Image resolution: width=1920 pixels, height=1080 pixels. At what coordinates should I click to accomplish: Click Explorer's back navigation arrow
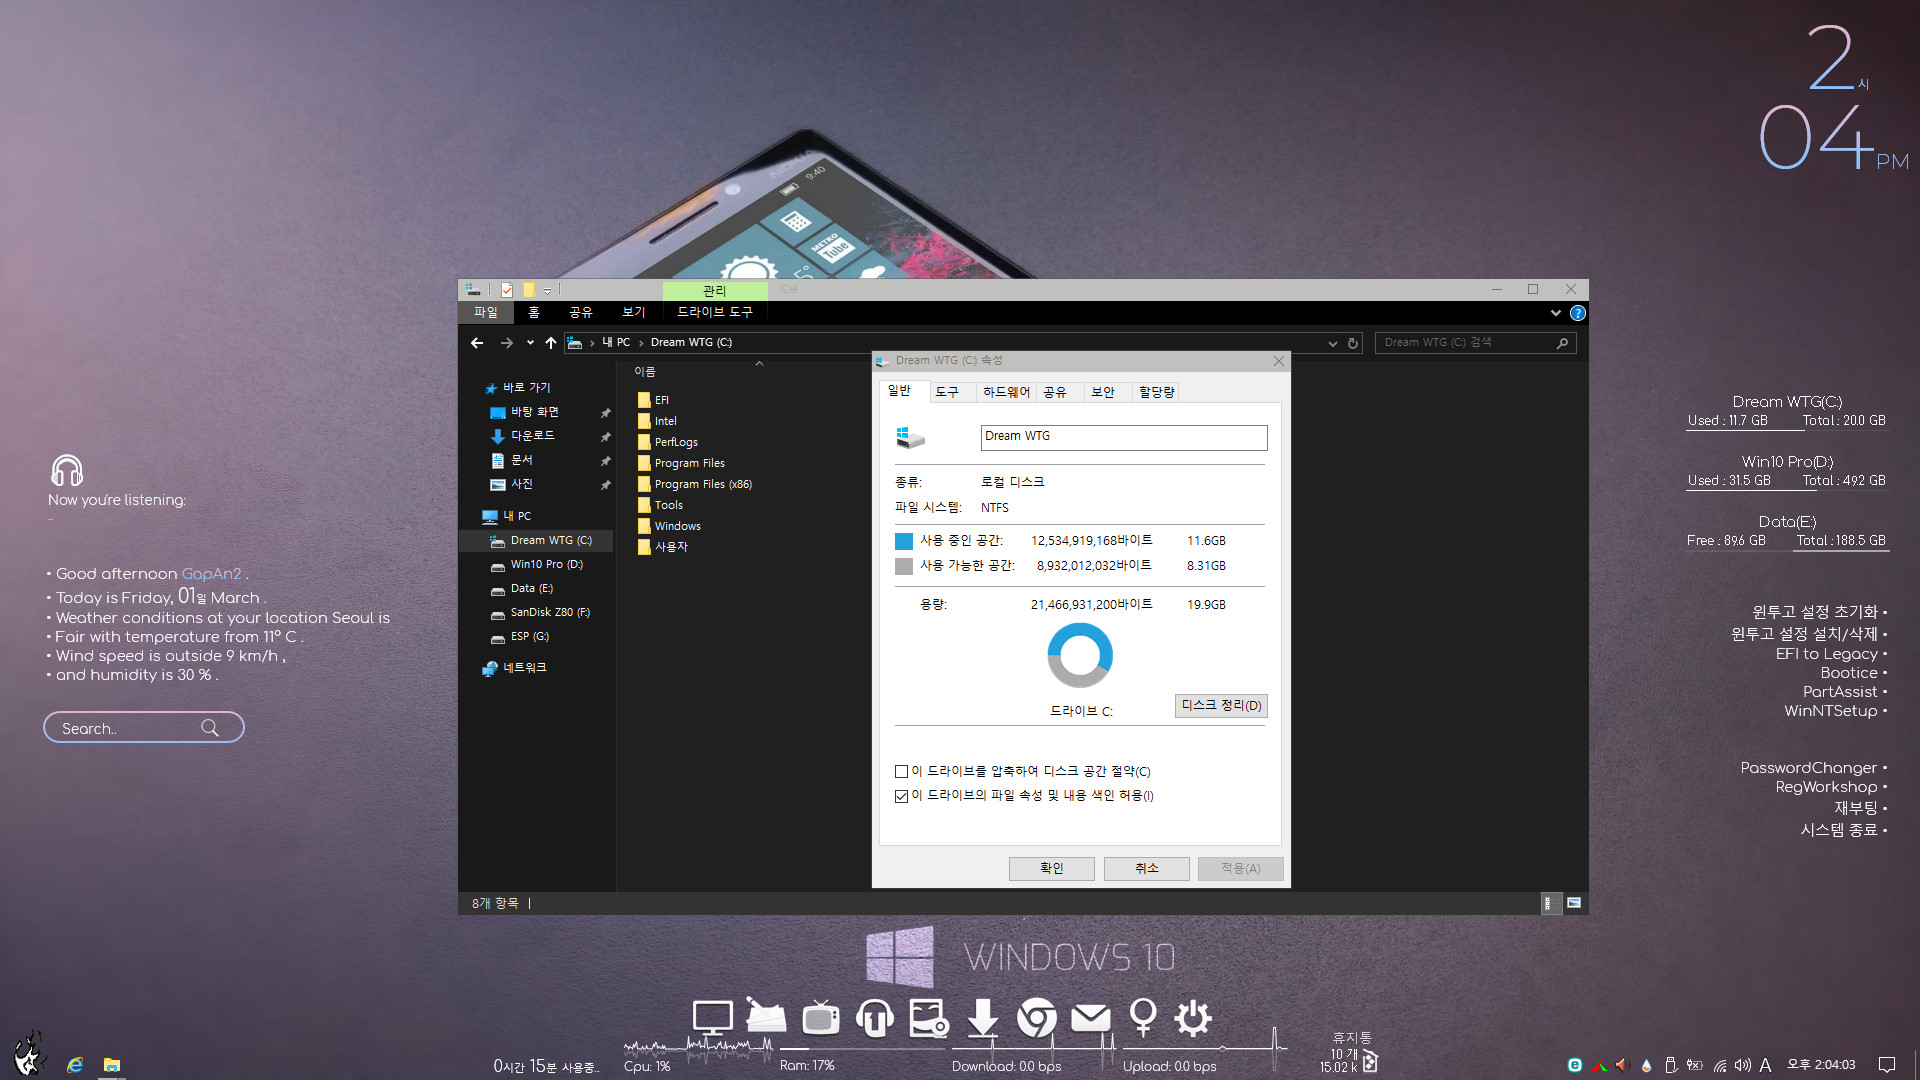(477, 343)
